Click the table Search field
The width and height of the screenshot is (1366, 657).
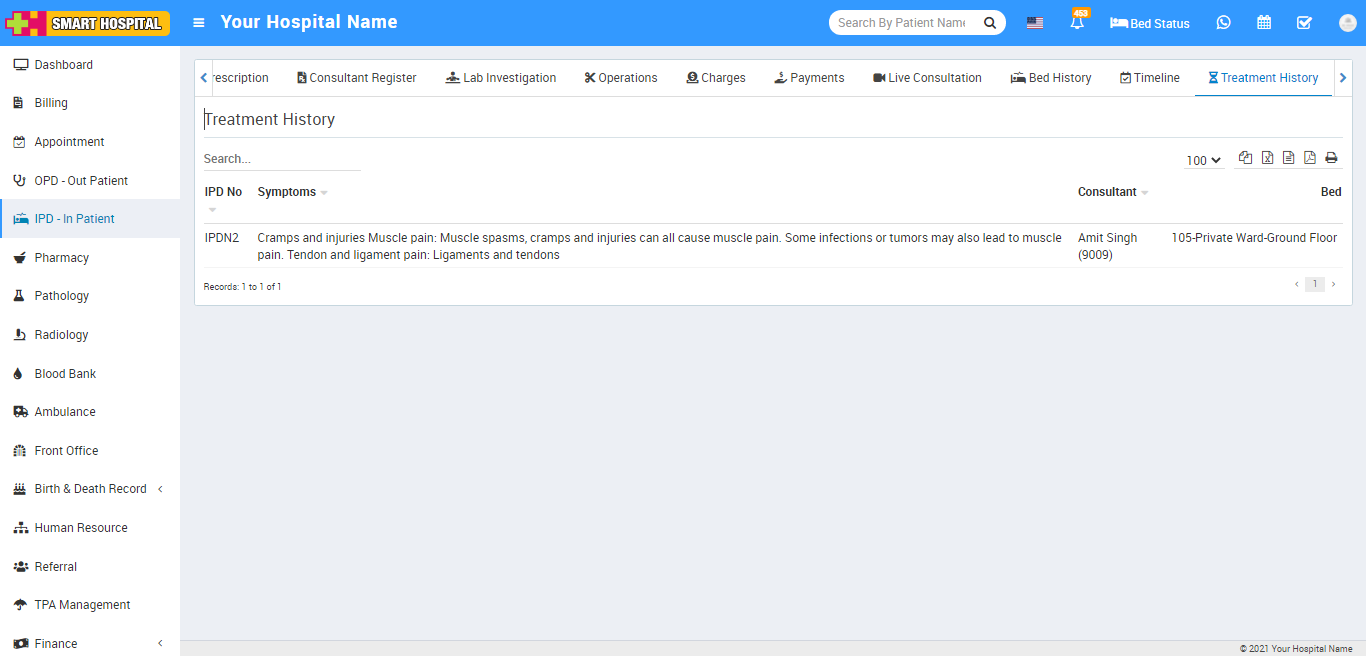point(281,159)
